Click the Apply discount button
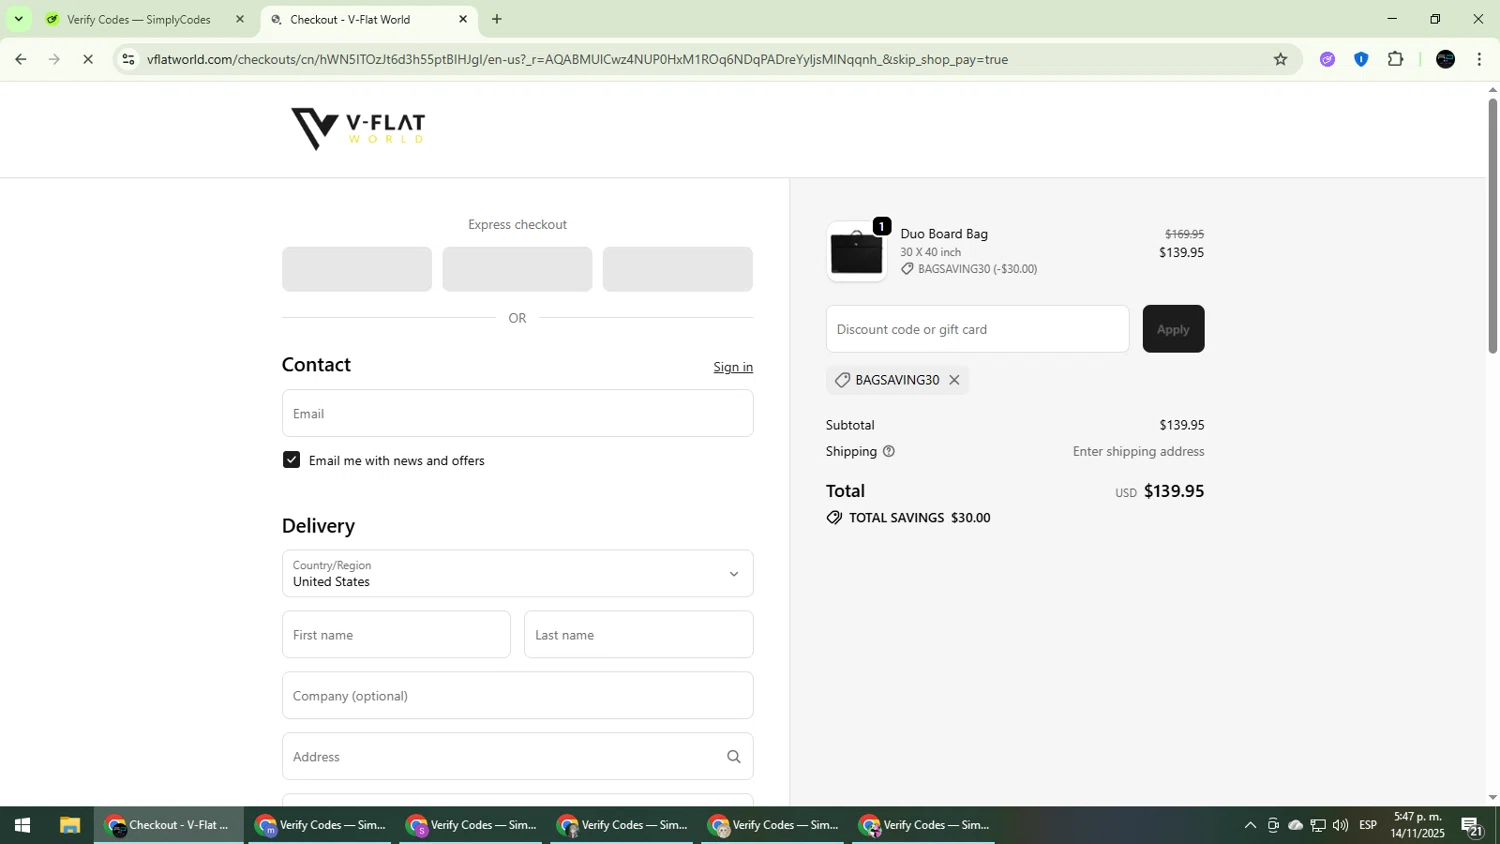Screen dimensions: 1500x844 [x=1173, y=329]
